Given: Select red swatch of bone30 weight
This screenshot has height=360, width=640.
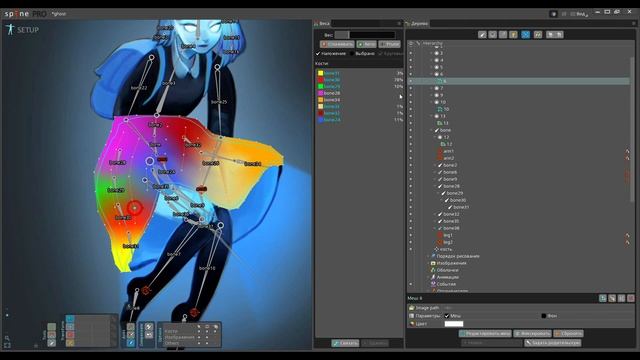Looking at the screenshot, I should [320, 80].
